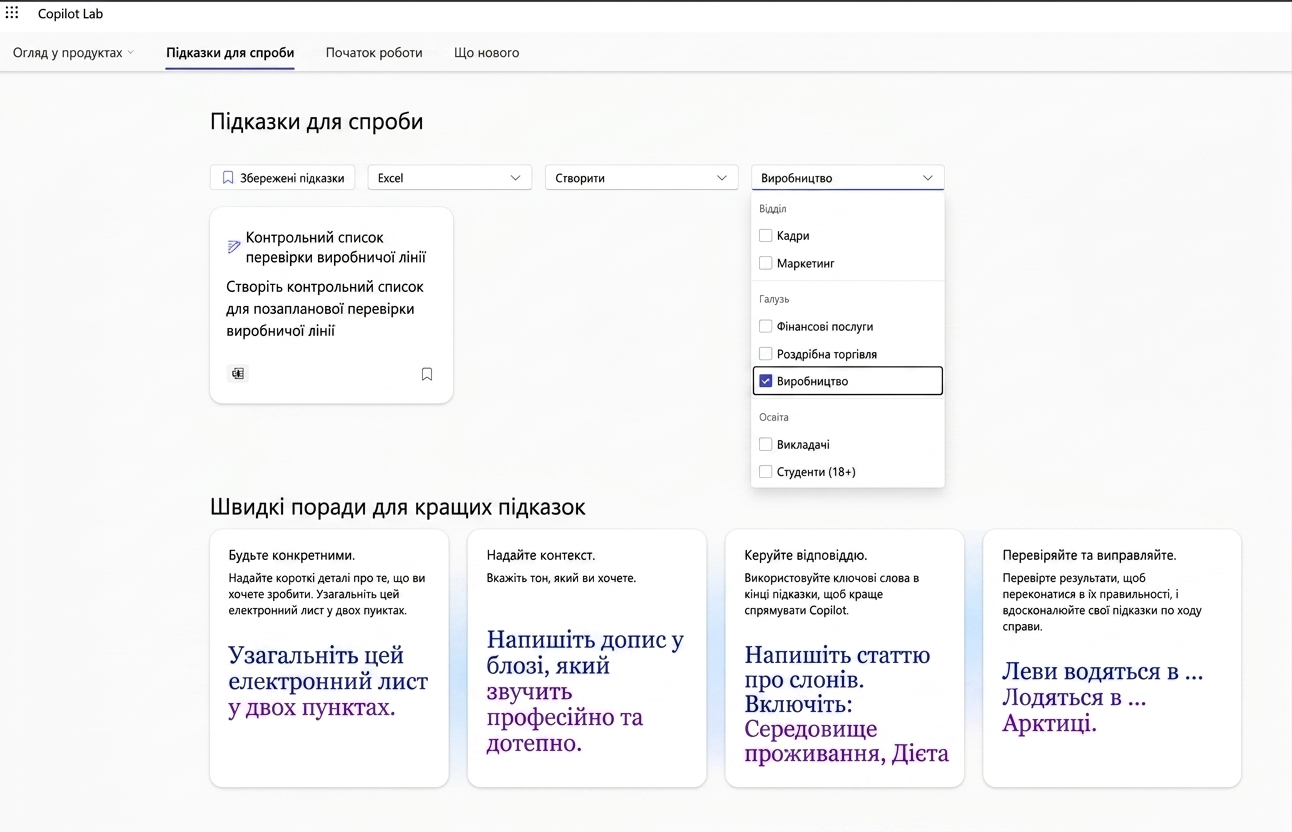Viewport: 1292px width, 832px height.
Task: Check the Кадри checkbox
Action: click(x=765, y=236)
